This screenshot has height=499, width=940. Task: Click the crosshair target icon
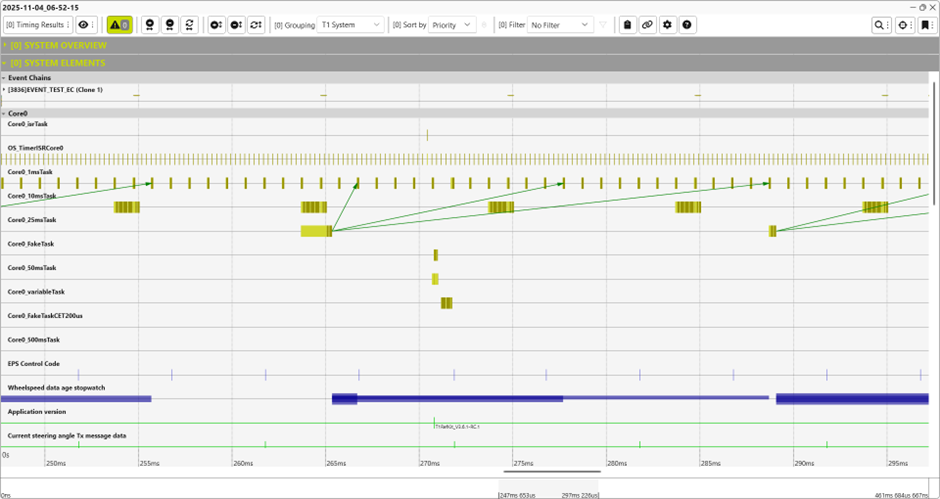click(x=903, y=24)
